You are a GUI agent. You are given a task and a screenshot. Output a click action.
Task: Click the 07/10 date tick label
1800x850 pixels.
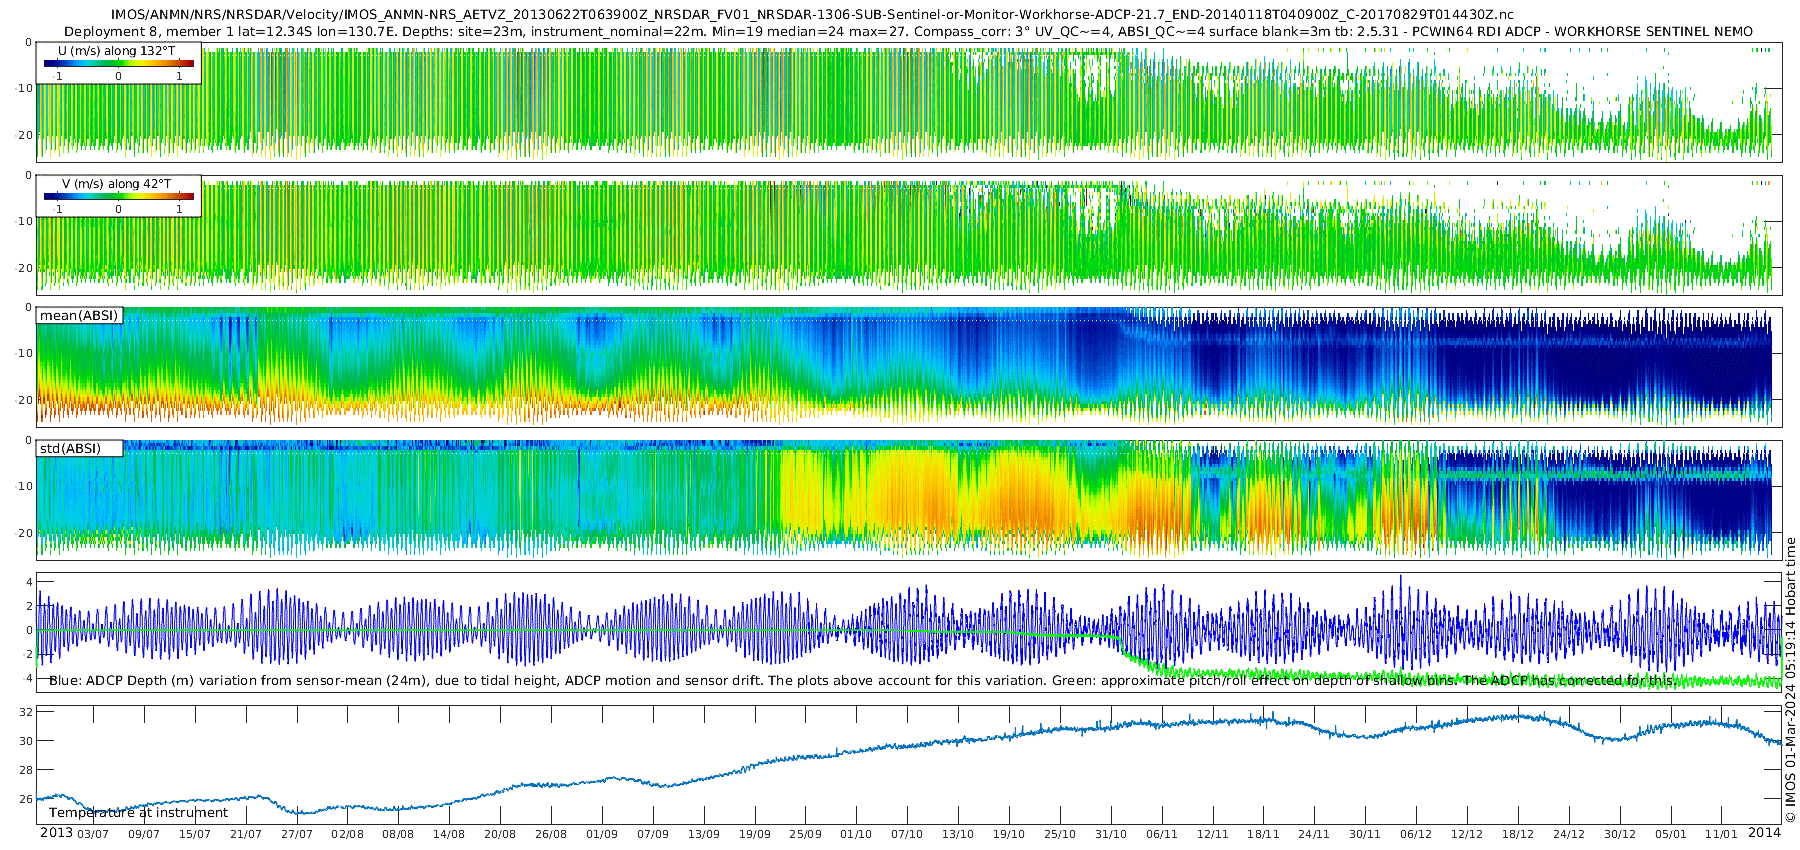(907, 834)
